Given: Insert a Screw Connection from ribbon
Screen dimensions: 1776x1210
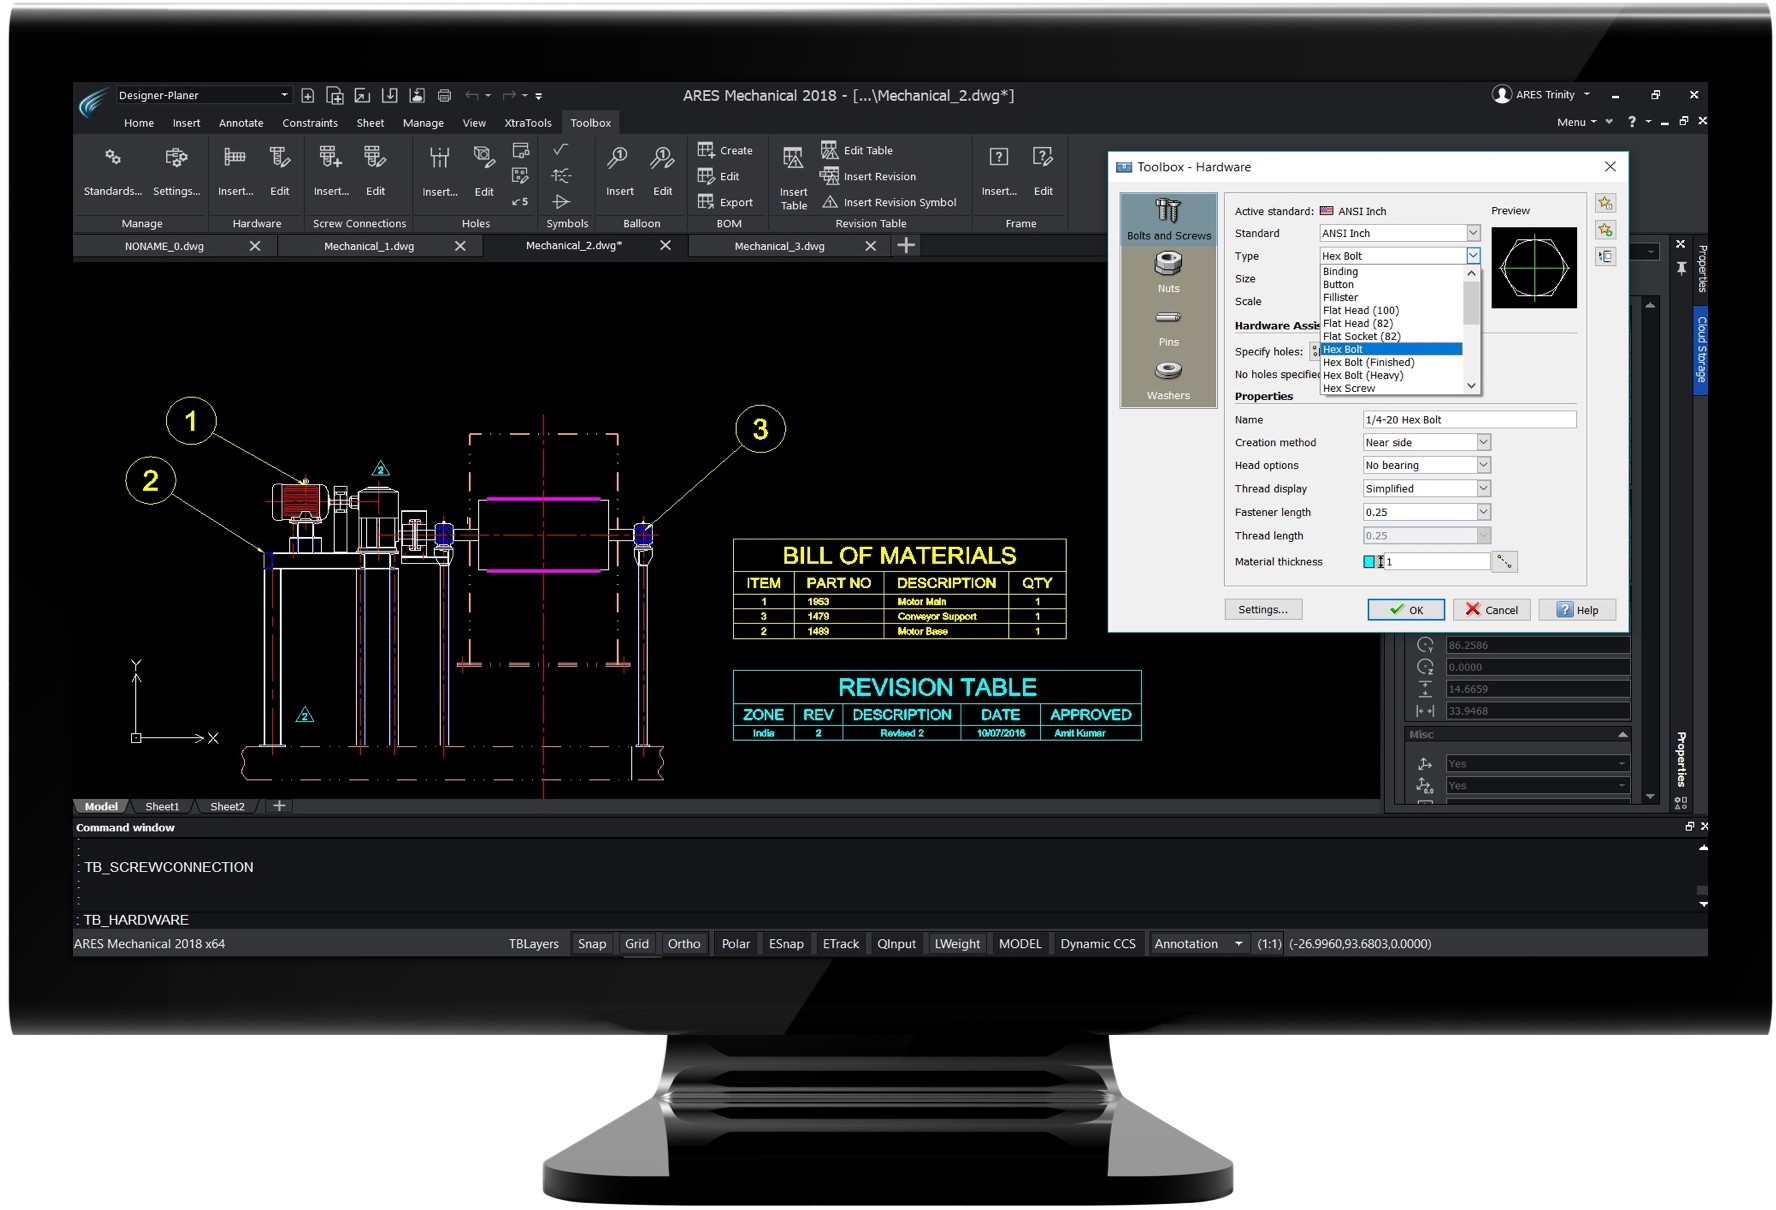Looking at the screenshot, I should [x=331, y=158].
